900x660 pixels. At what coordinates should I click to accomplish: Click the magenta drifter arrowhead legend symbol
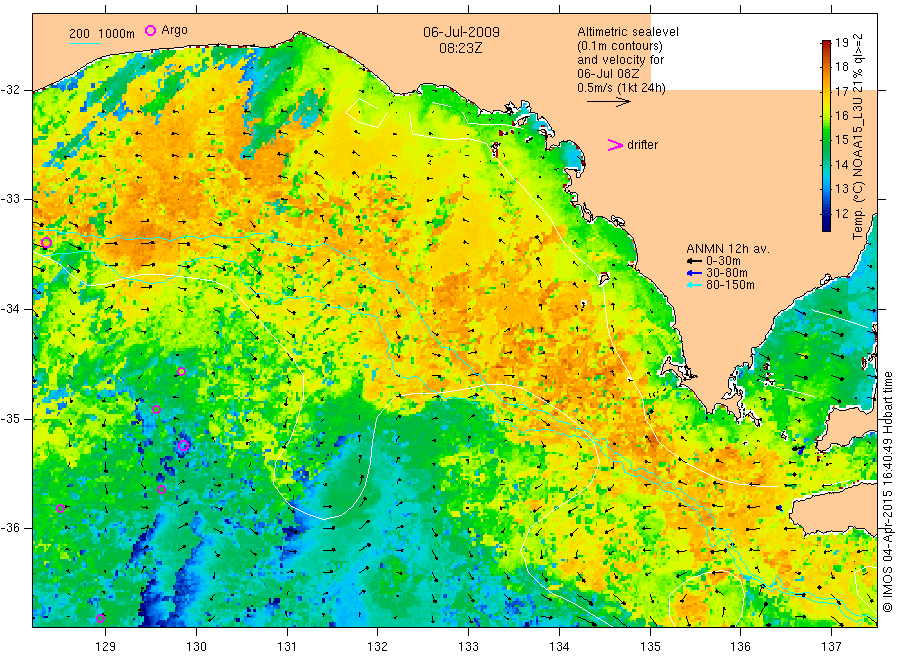615,145
